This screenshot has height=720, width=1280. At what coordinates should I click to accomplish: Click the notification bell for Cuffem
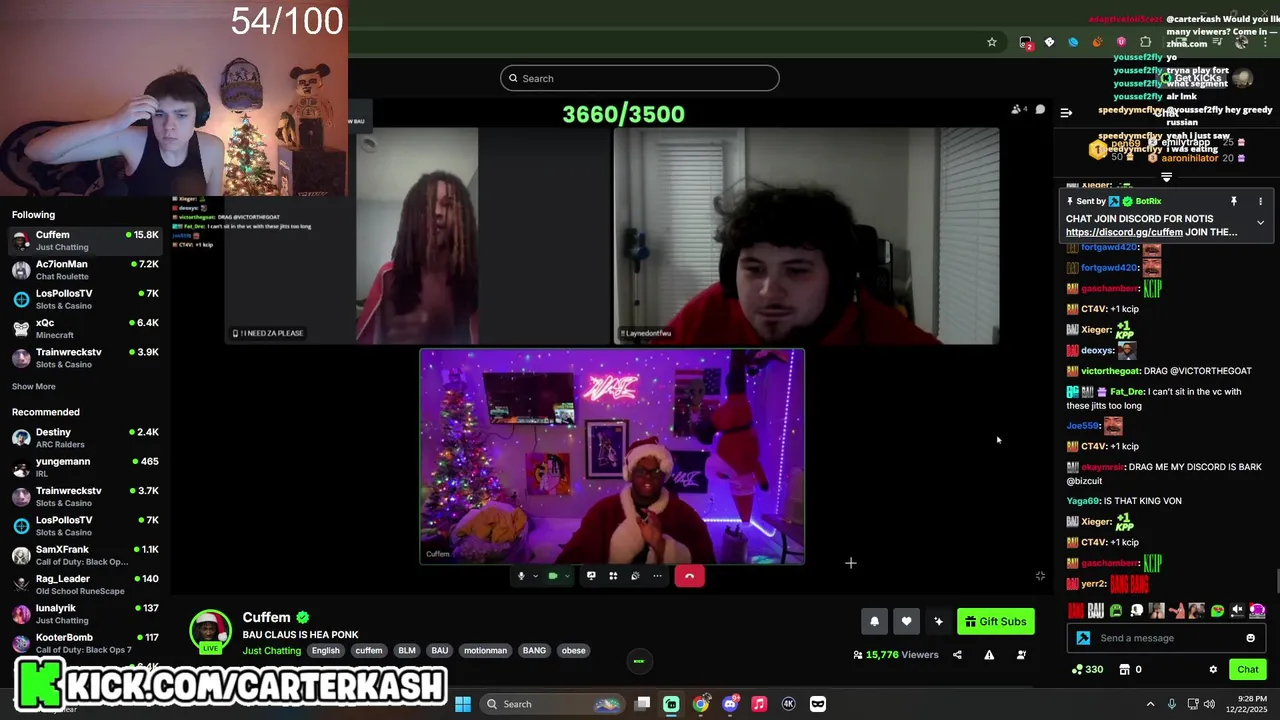(x=874, y=621)
